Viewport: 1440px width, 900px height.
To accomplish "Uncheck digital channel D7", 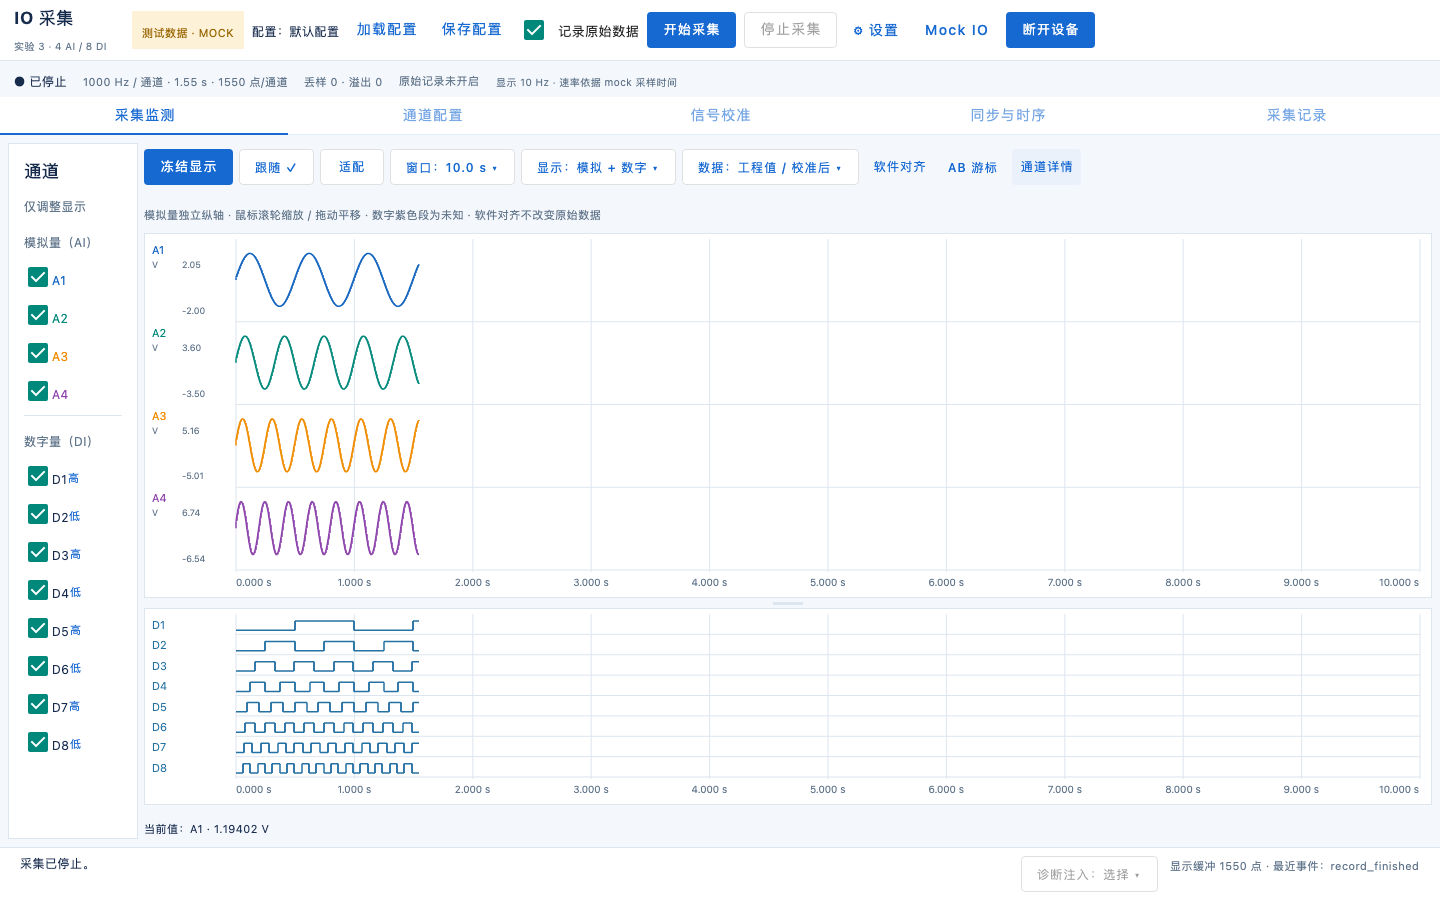I will (x=38, y=704).
